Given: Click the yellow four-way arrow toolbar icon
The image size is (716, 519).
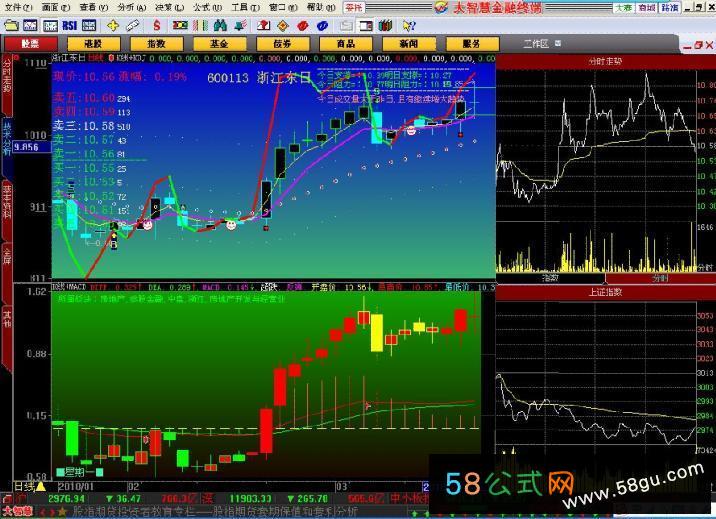Looking at the screenshot, I should [x=112, y=26].
